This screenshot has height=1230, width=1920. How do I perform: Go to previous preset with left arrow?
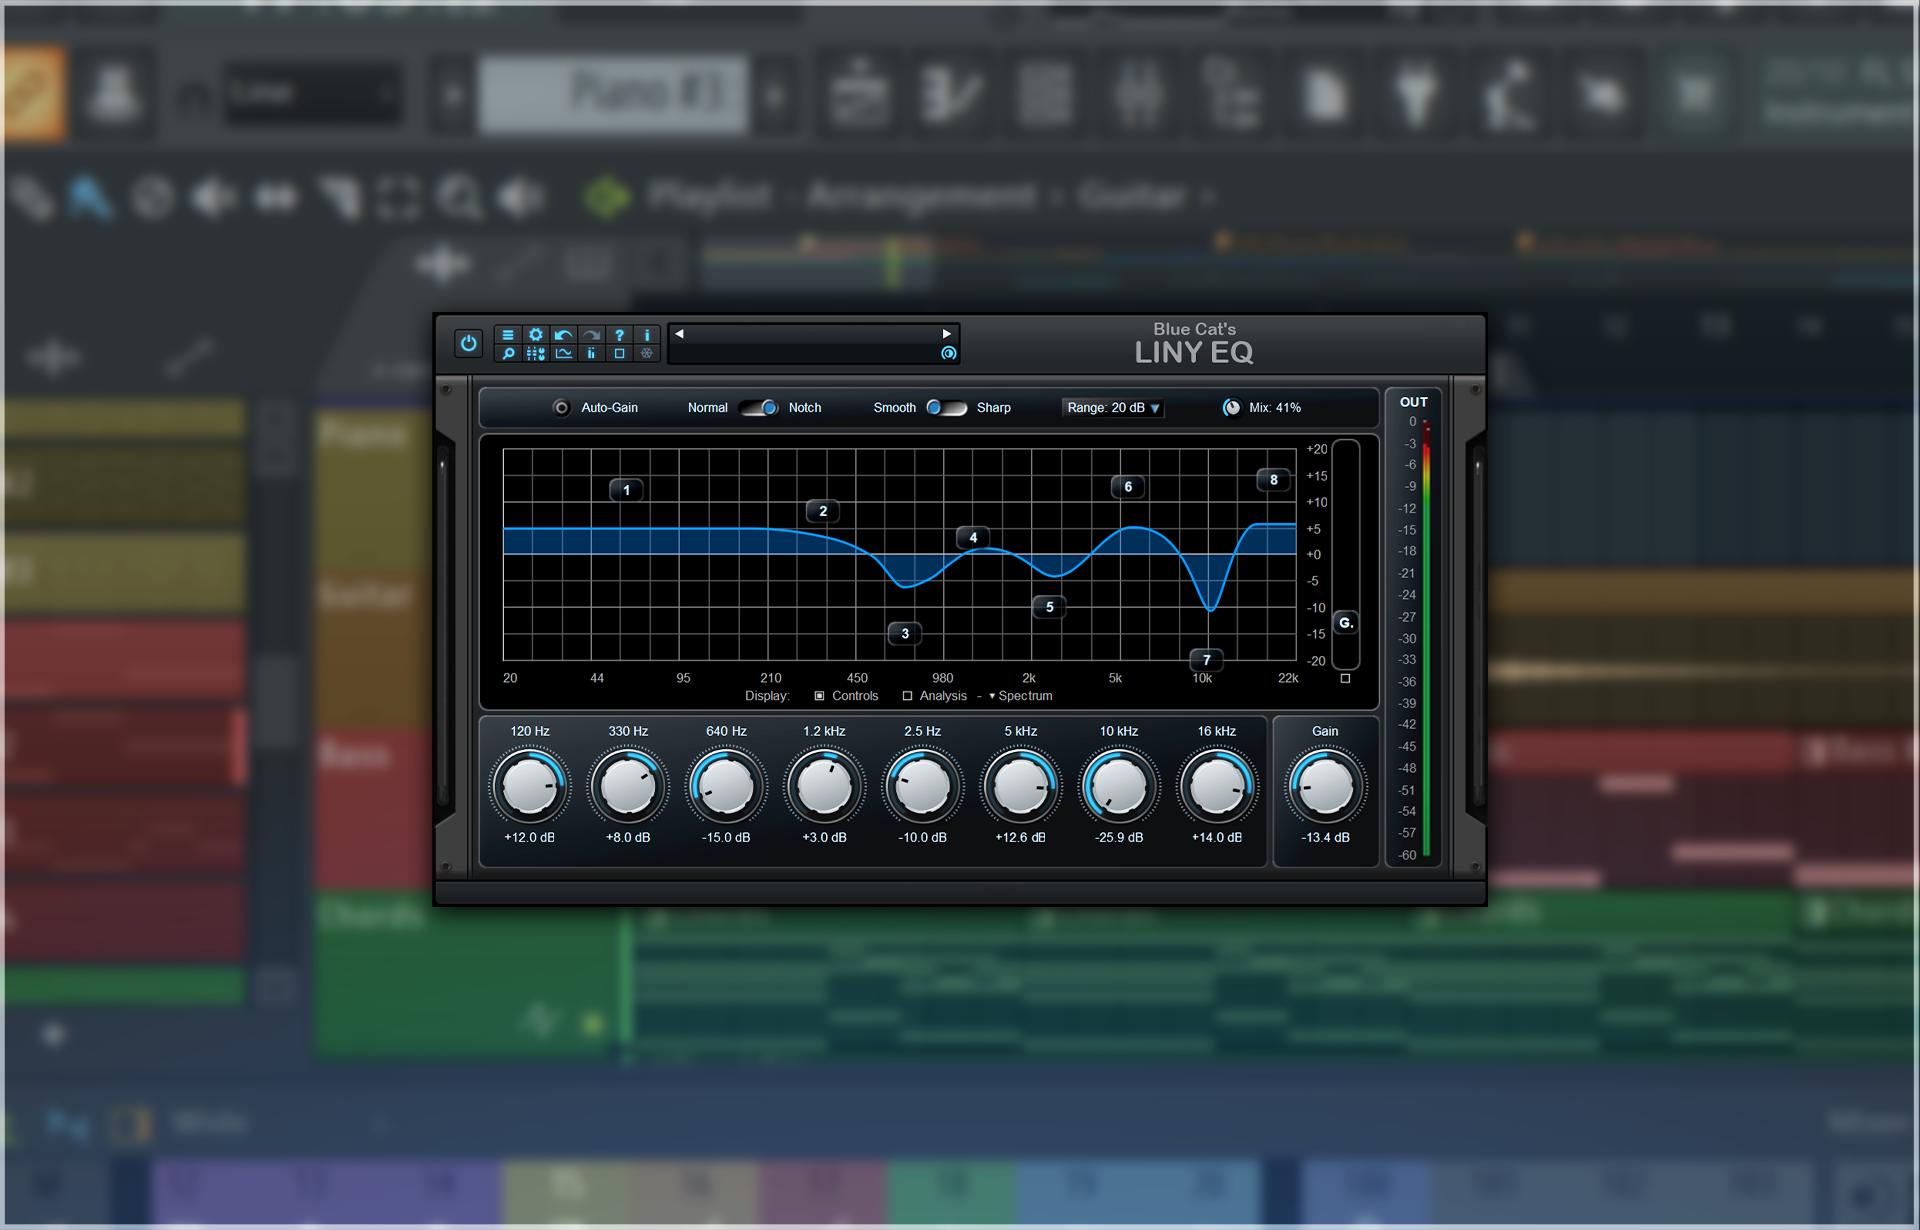pyautogui.click(x=679, y=334)
